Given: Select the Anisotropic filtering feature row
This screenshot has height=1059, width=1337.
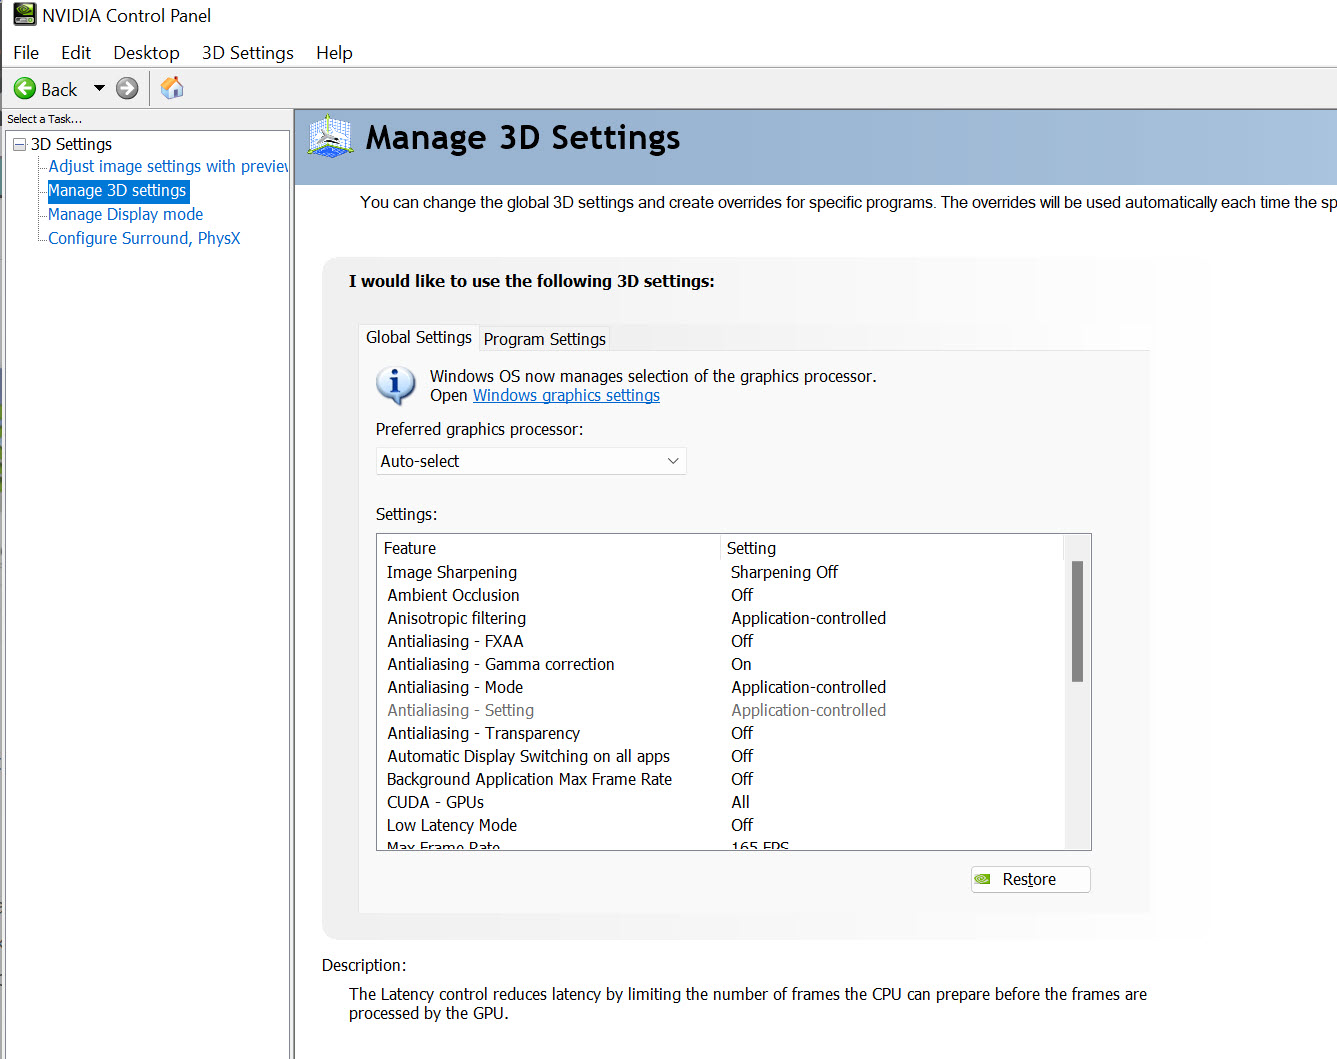Looking at the screenshot, I should coord(722,618).
